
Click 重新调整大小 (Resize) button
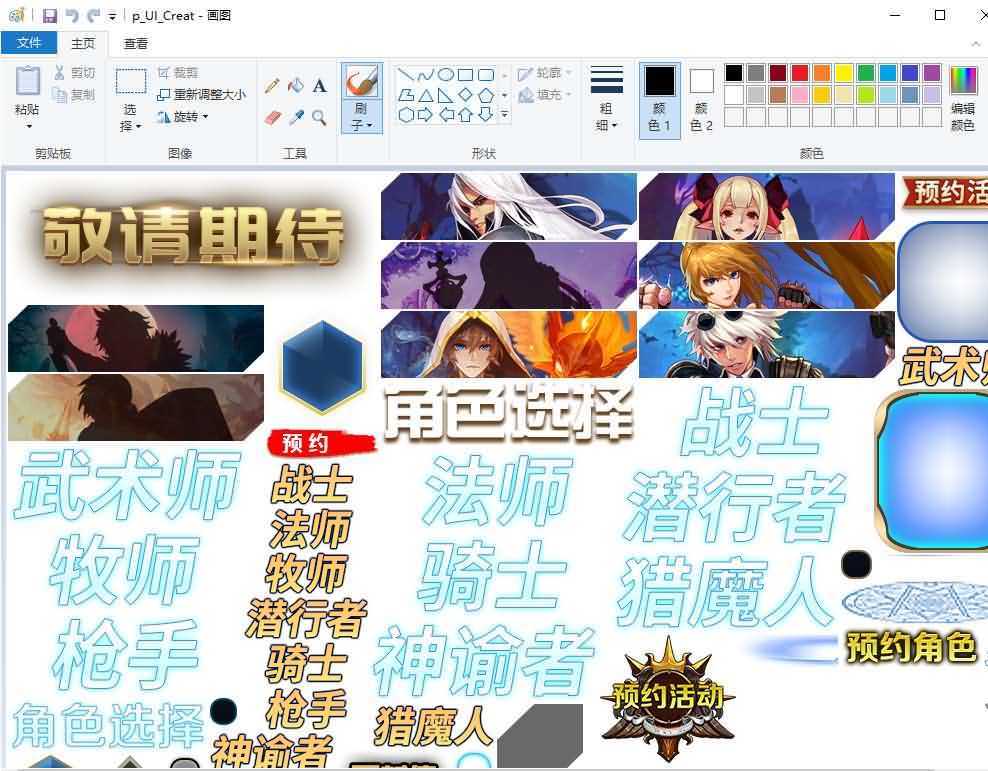click(x=201, y=95)
